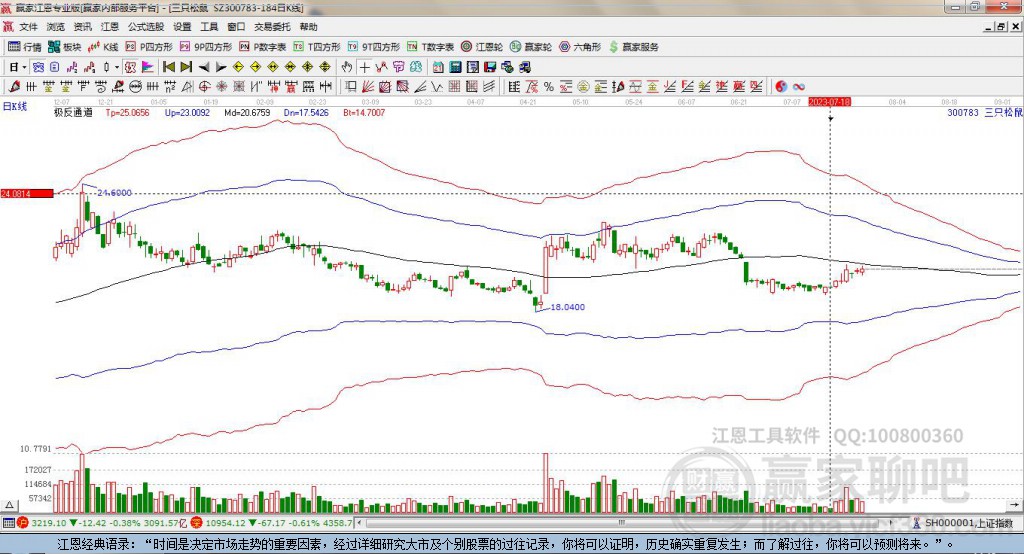Open the 文件 menu

(x=28, y=27)
